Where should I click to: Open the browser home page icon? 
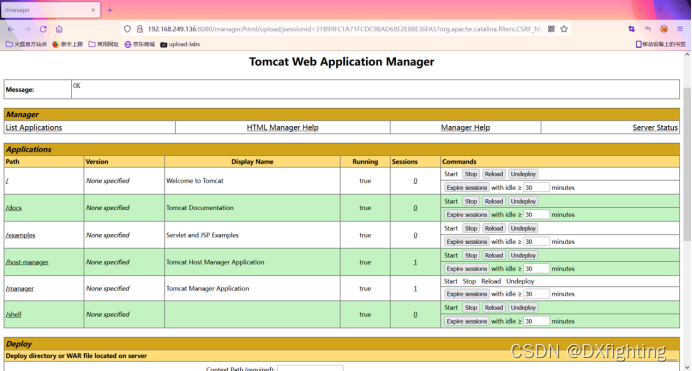pyautogui.click(x=59, y=29)
